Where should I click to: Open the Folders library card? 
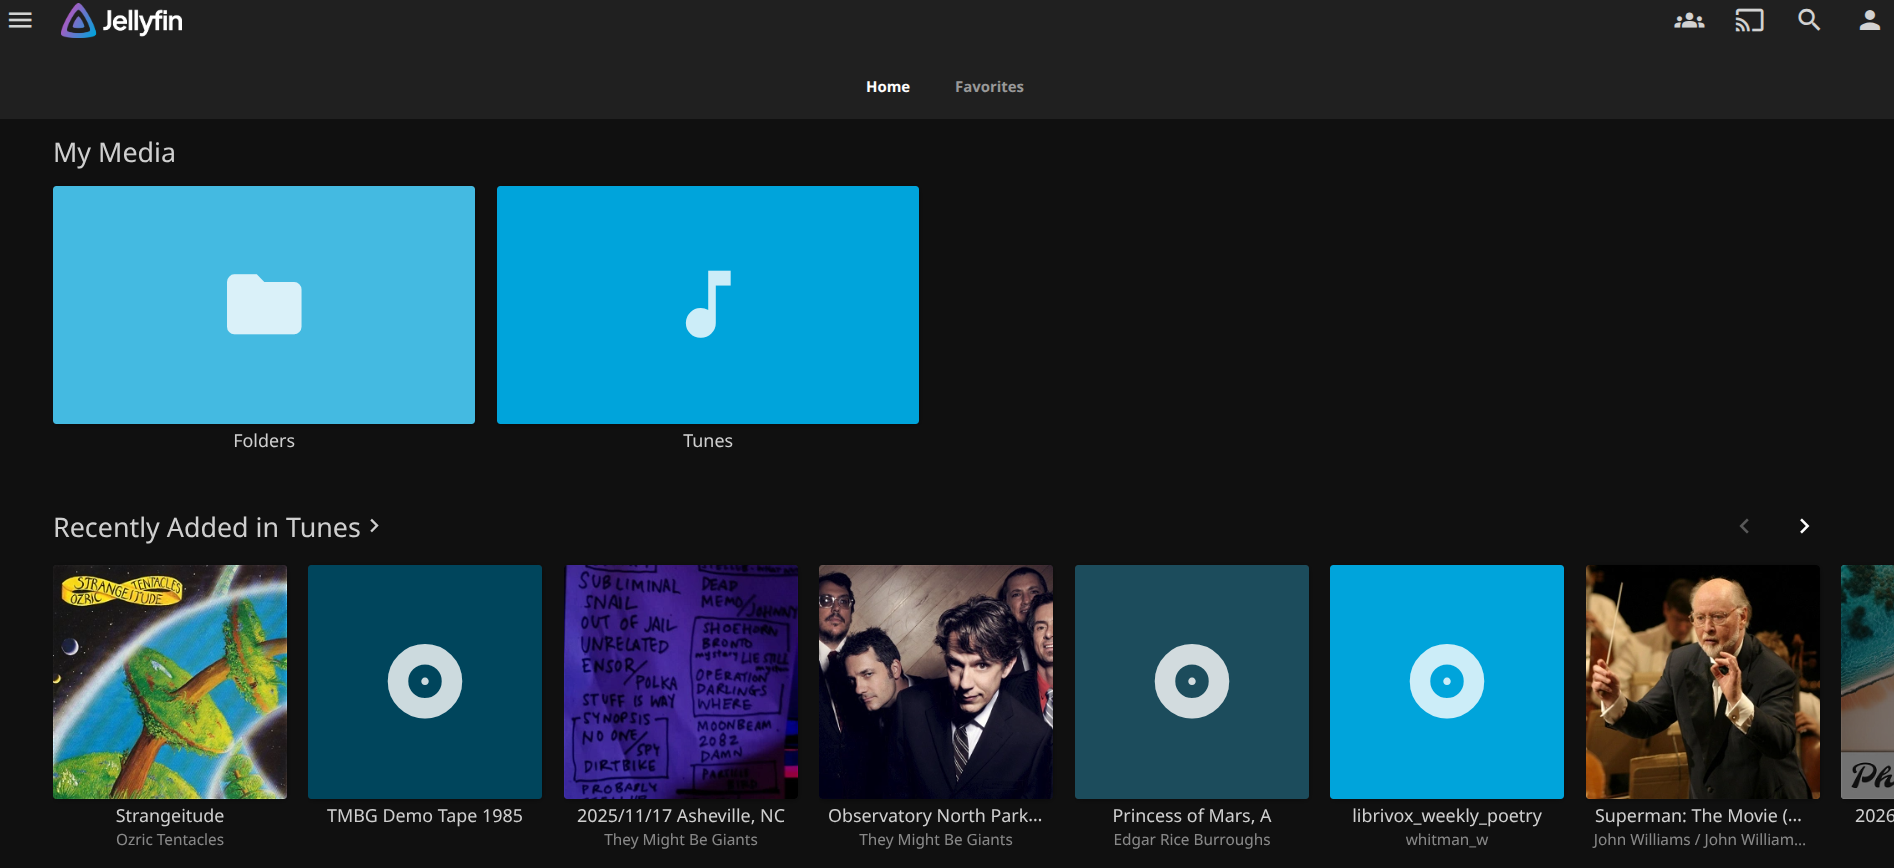click(x=264, y=305)
